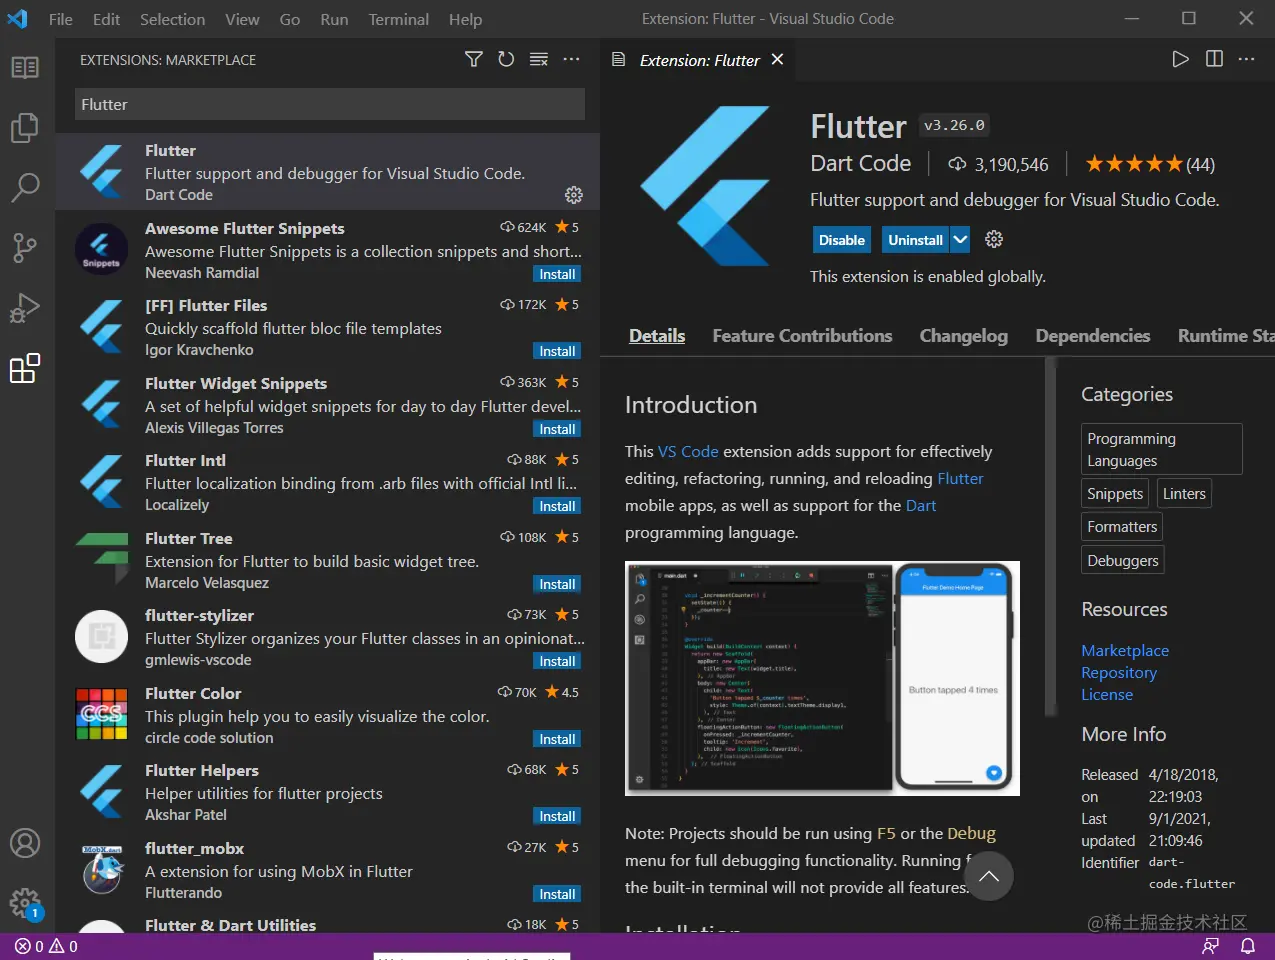This screenshot has width=1275, height=960.
Task: Open the Go menu
Action: tap(290, 19)
